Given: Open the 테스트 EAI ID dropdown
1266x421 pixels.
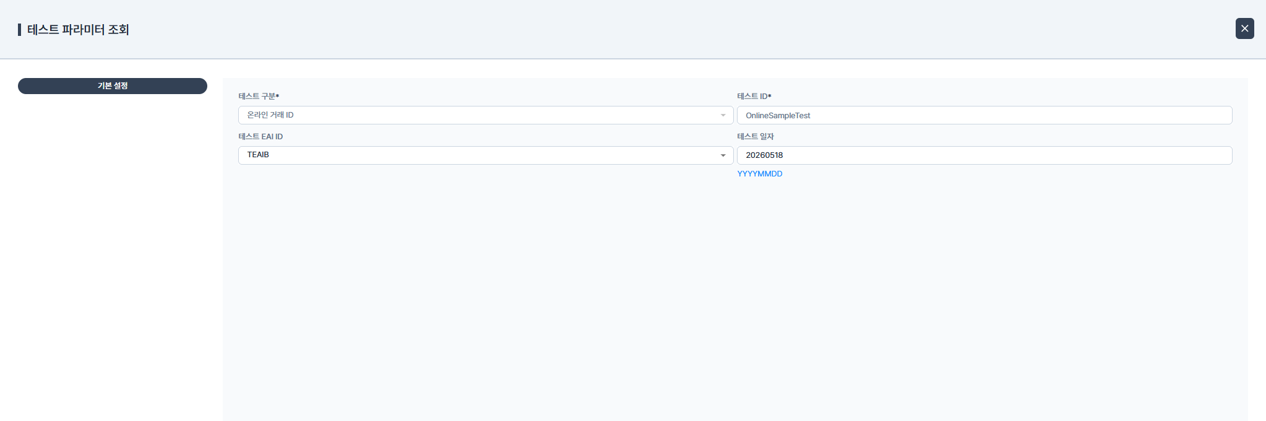Looking at the screenshot, I should pyautogui.click(x=485, y=155).
